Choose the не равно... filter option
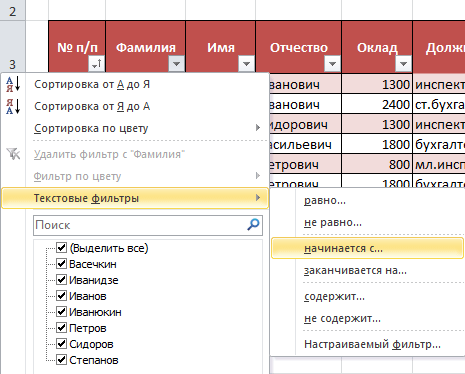 (367, 222)
